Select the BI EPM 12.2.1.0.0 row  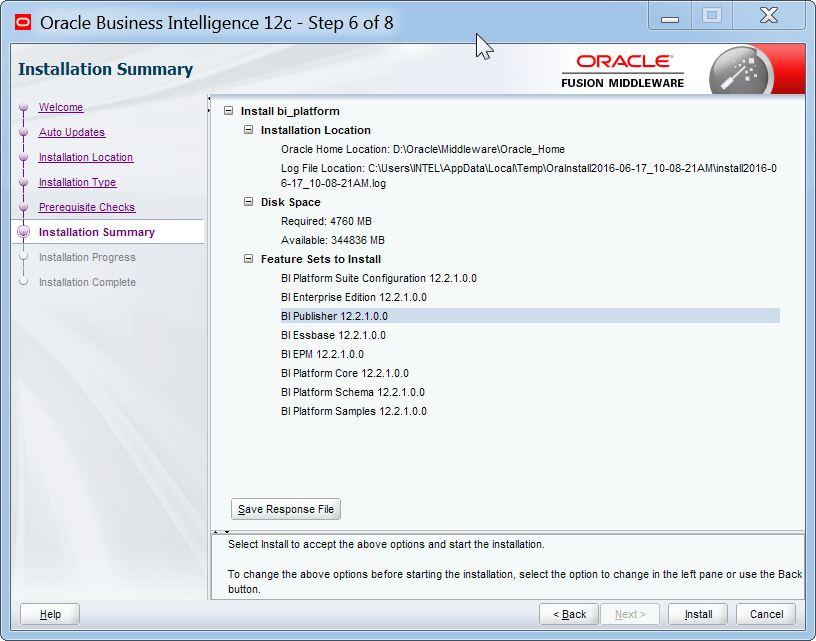(322, 354)
